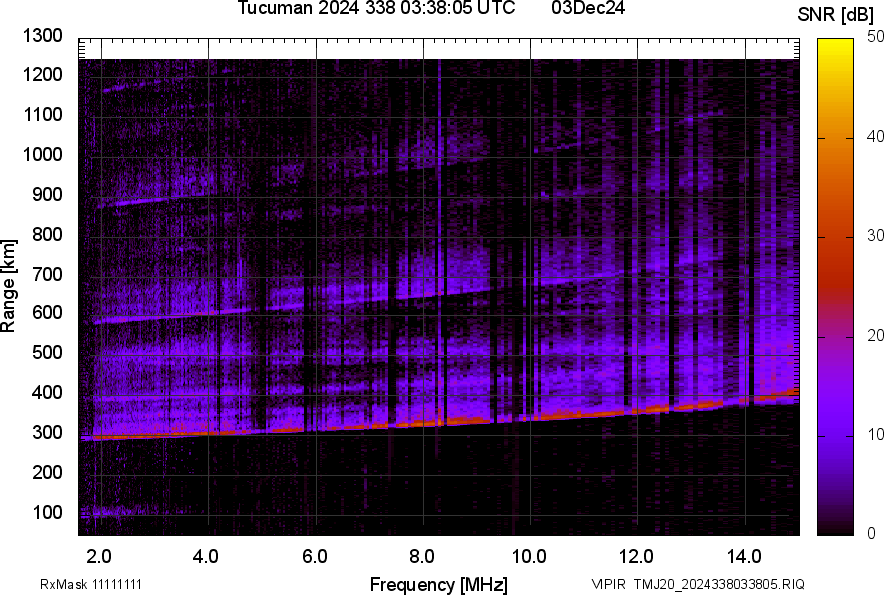This screenshot has width=884, height=595.
Task: Click the SNR [dB] colorbar heading
Action: point(836,15)
